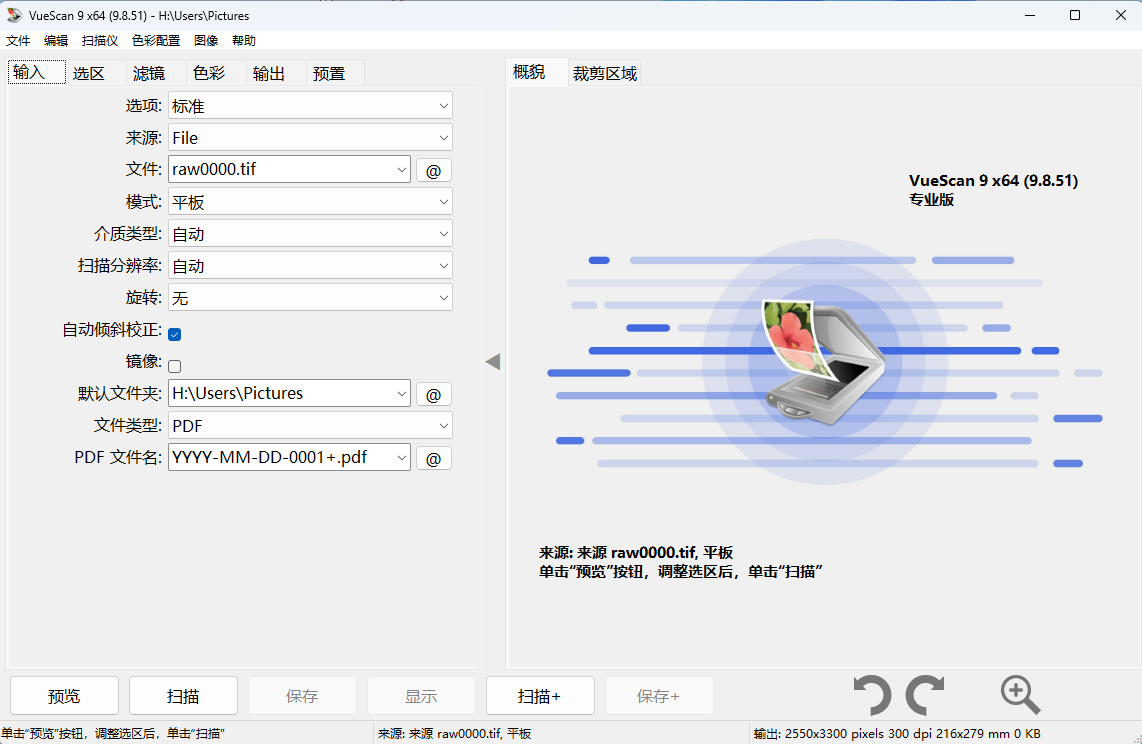Viewport: 1142px width, 744px height.
Task: Close the VueScan window
Action: 1120,15
